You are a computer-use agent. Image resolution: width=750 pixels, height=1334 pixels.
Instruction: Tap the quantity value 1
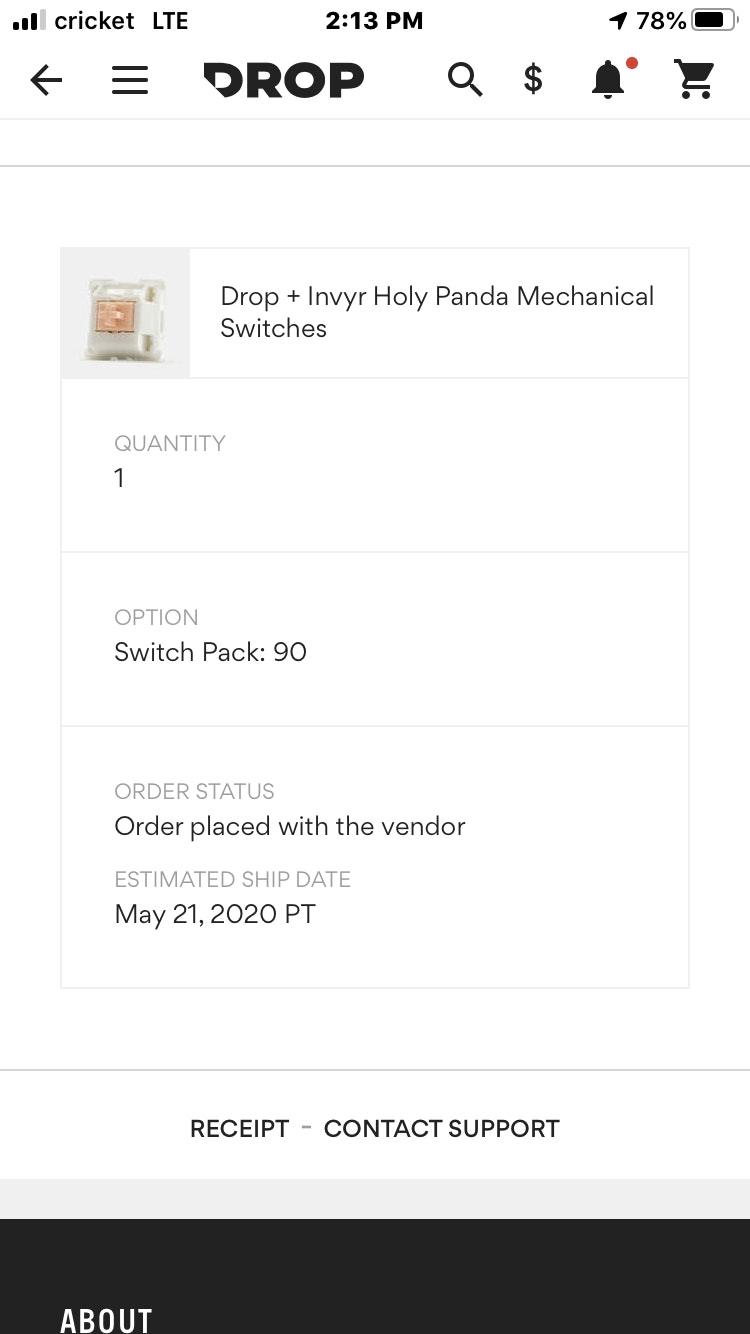tap(119, 478)
